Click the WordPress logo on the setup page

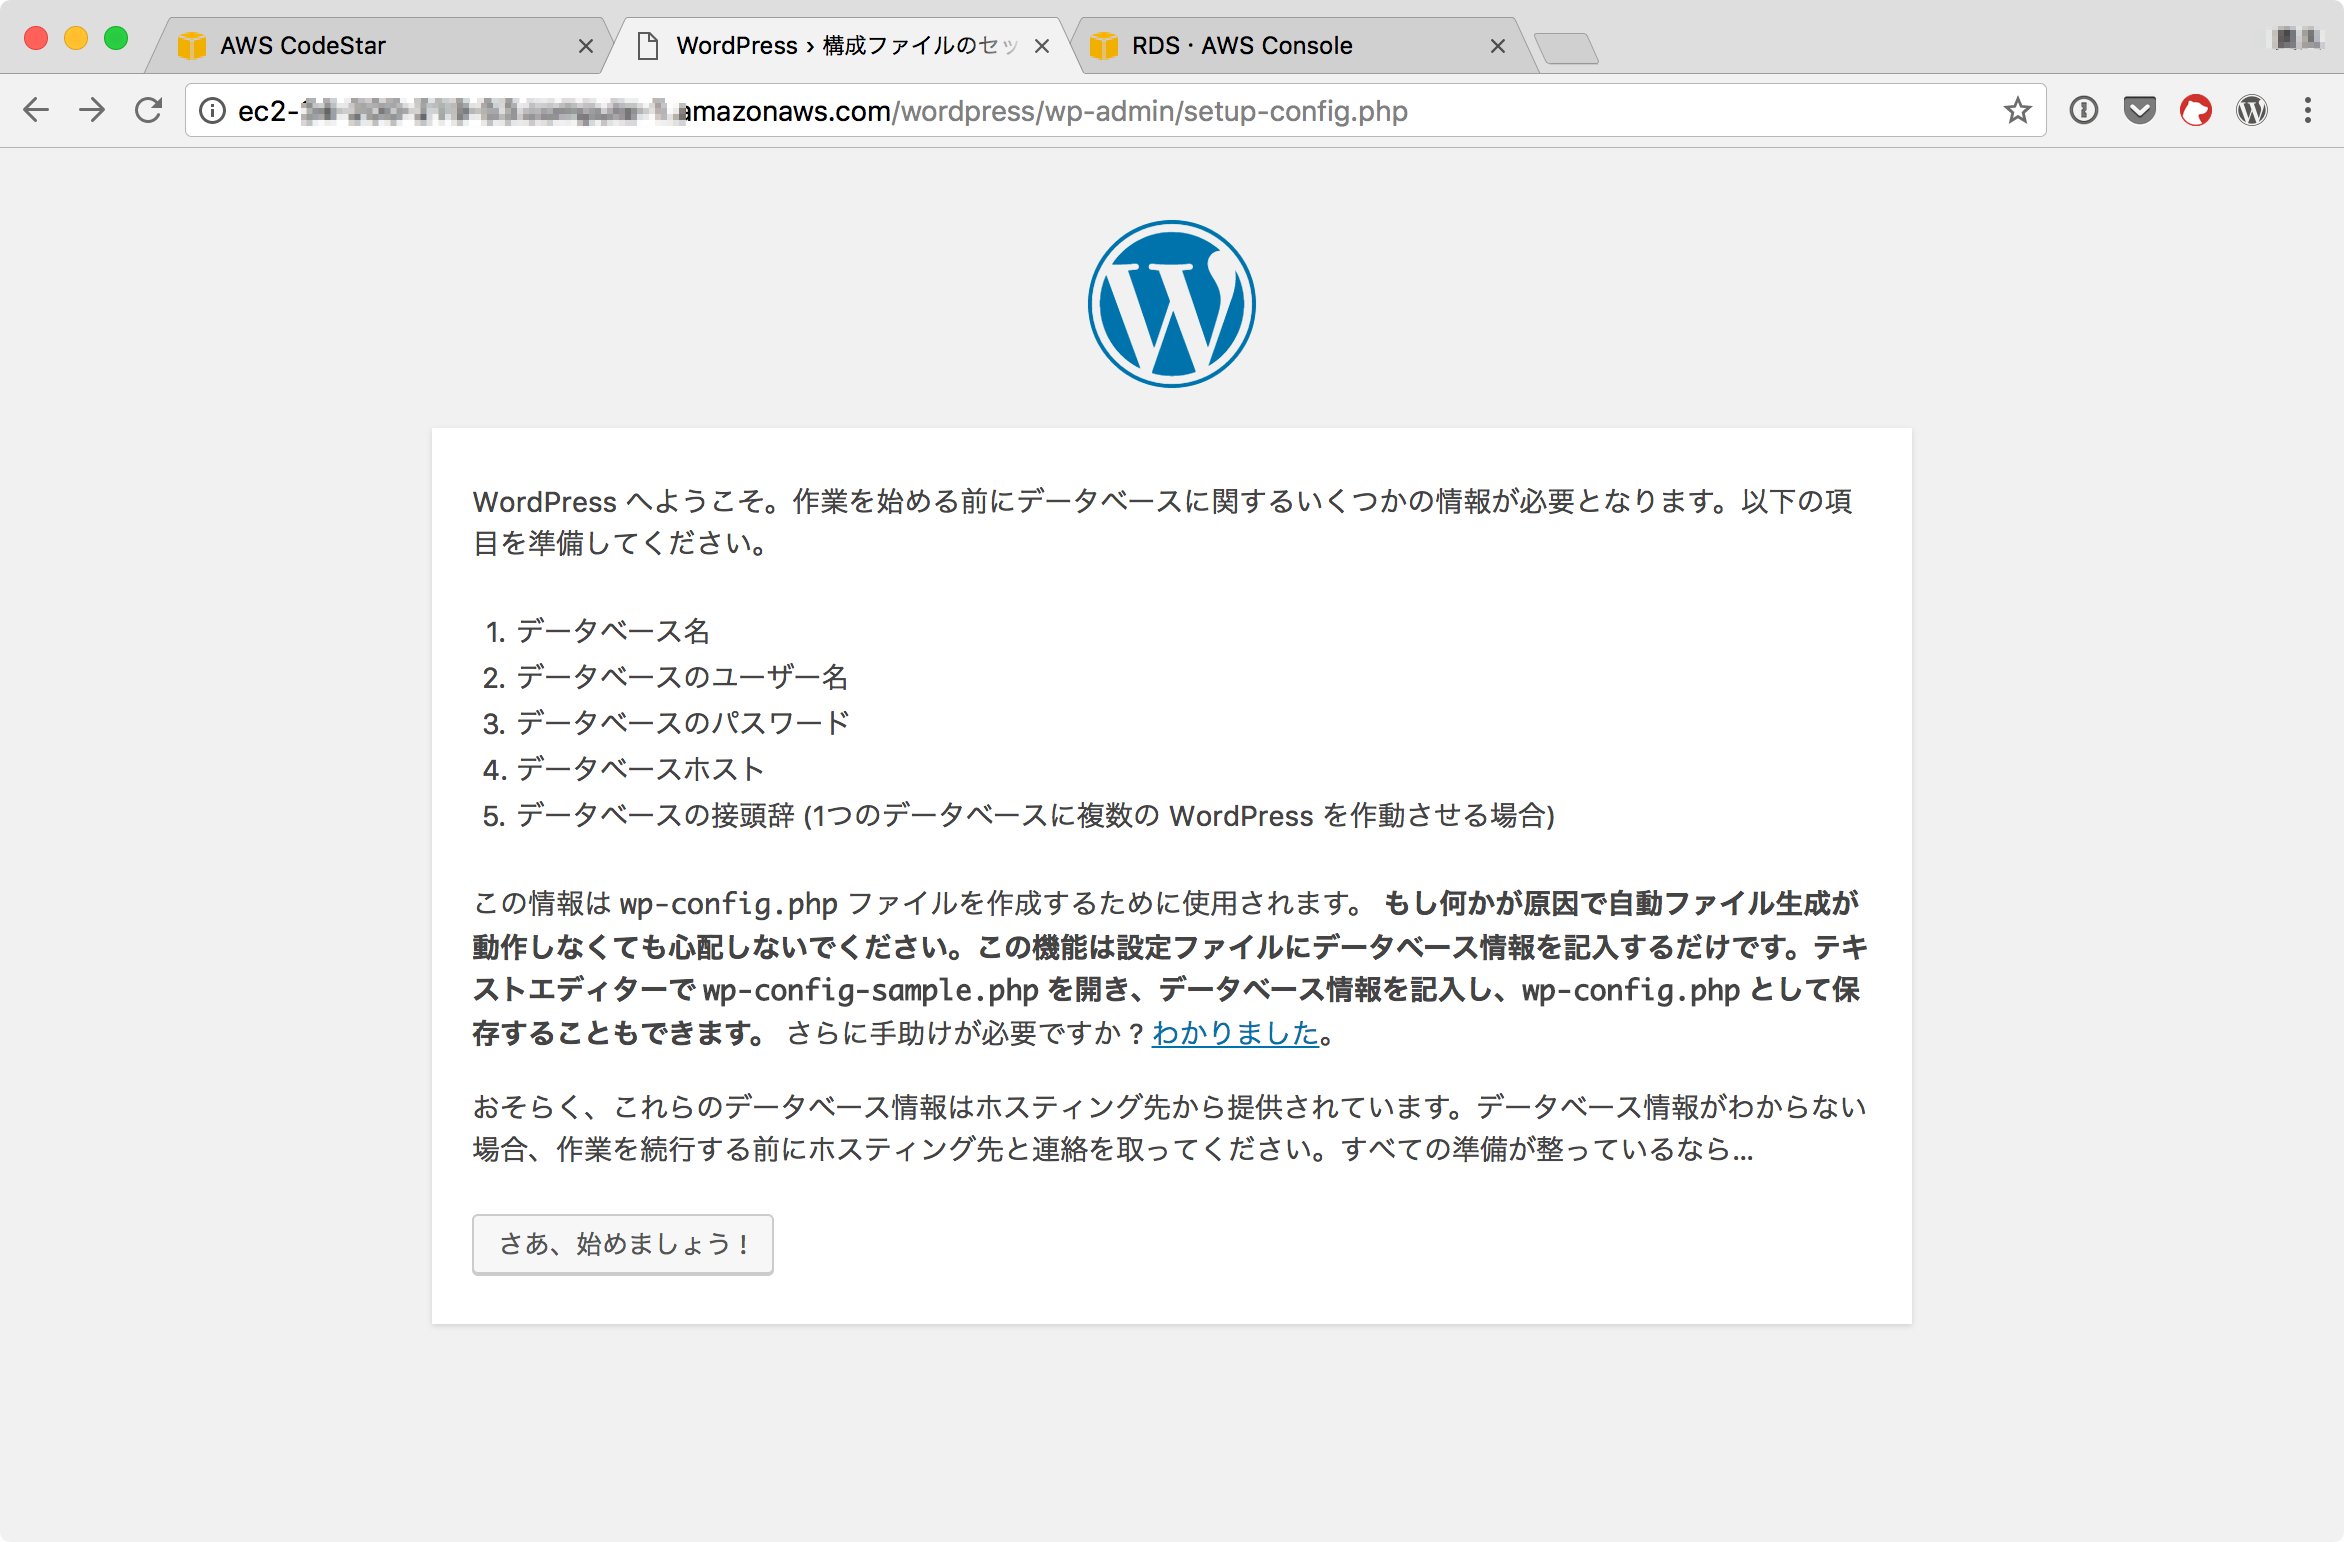coord(1170,305)
